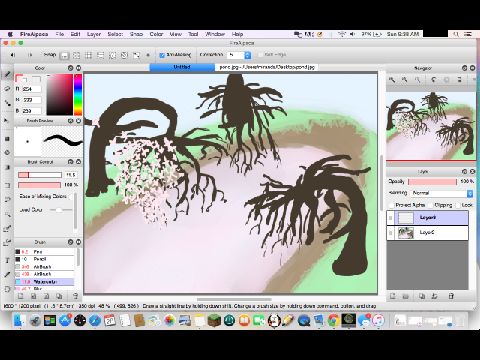Zoom out using Navigator magnifier

pyautogui.click(x=404, y=80)
